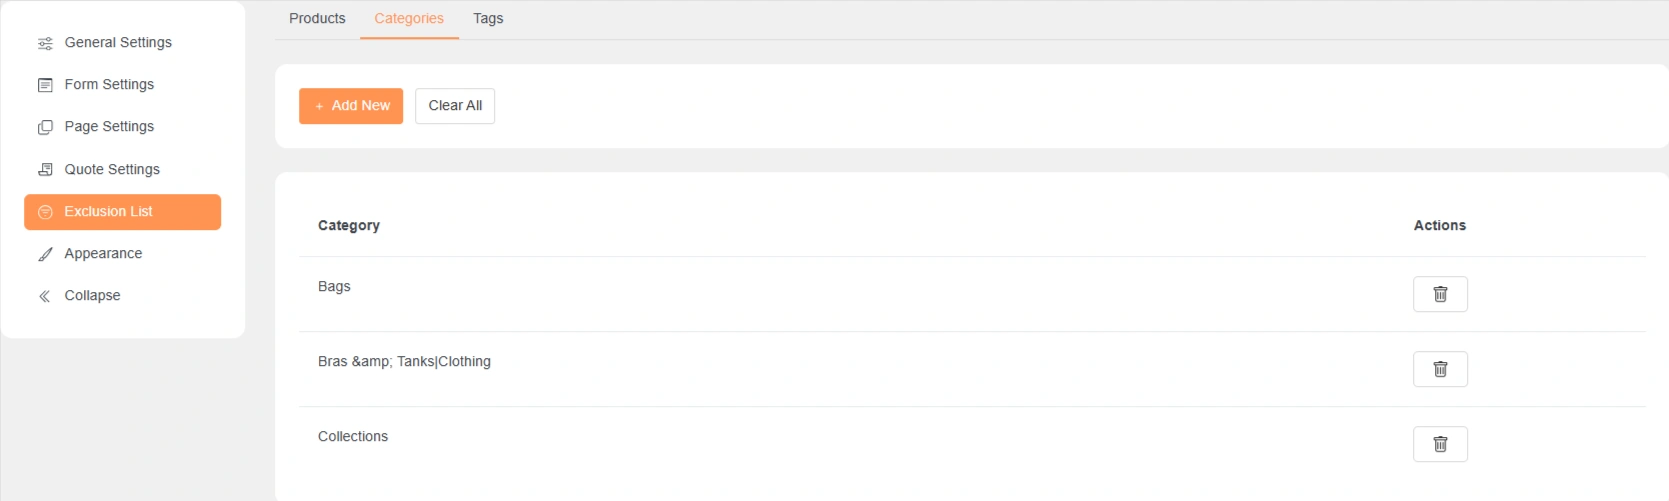Select the Categories tab
Image resolution: width=1669 pixels, height=501 pixels.
409,19
